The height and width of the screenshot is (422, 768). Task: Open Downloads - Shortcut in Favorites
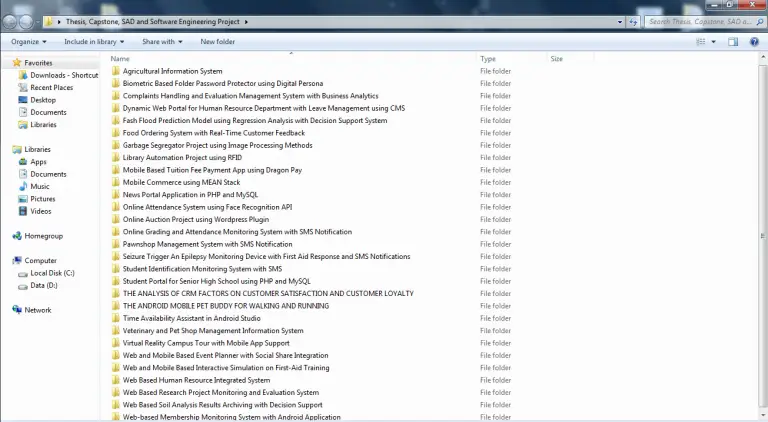63,75
